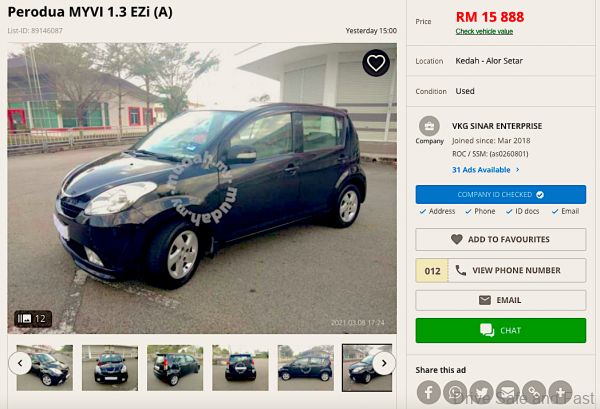600x409 pixels.
Task: Click the EMAIL seller button
Action: [501, 300]
